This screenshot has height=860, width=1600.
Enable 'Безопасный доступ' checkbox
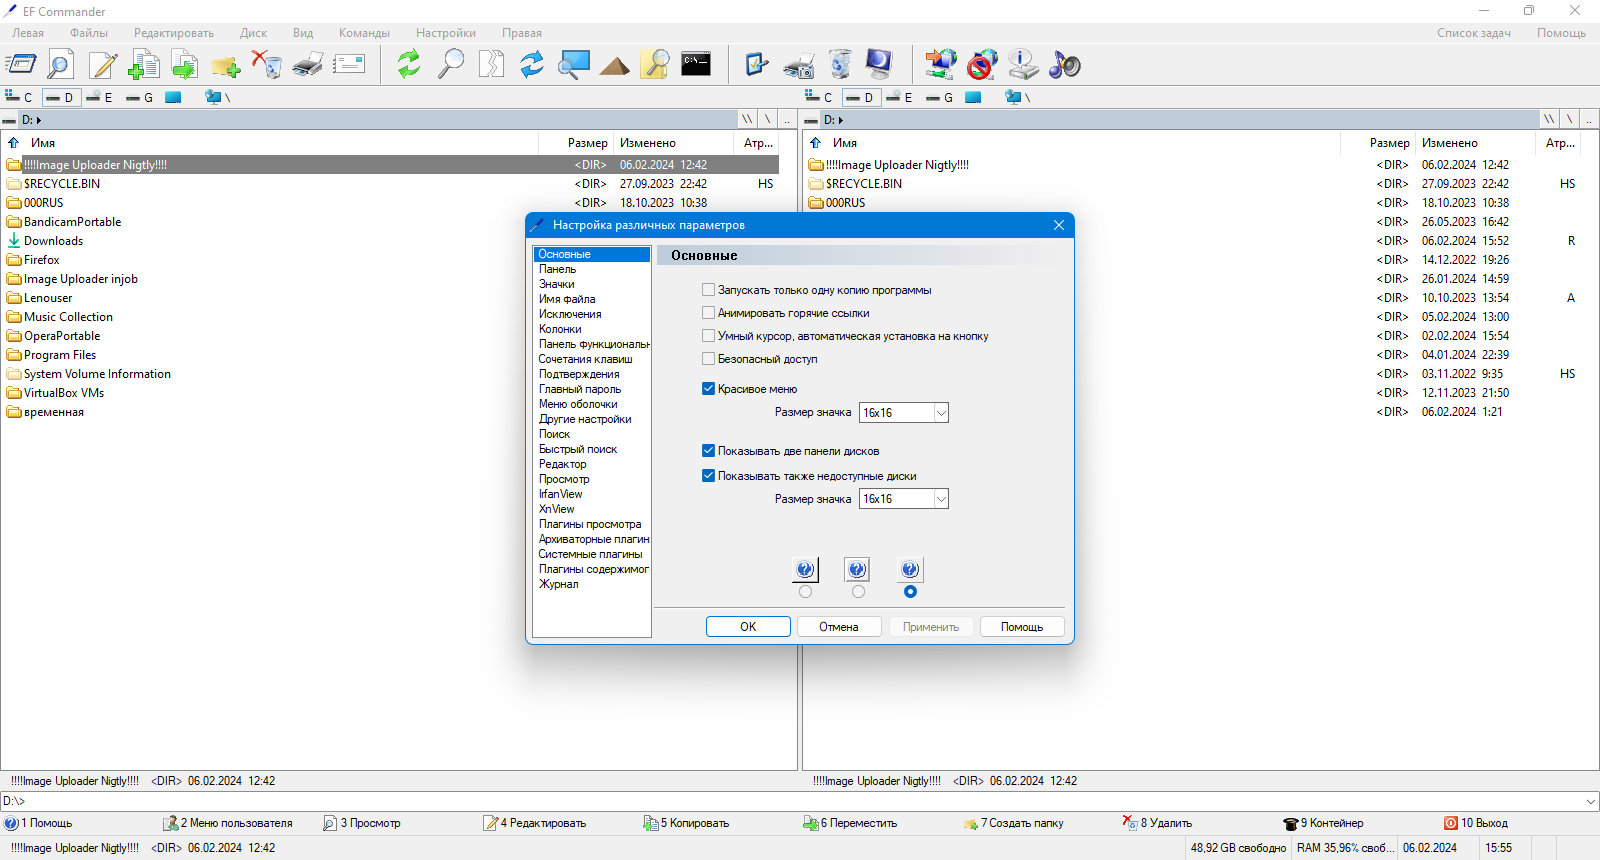pos(708,359)
